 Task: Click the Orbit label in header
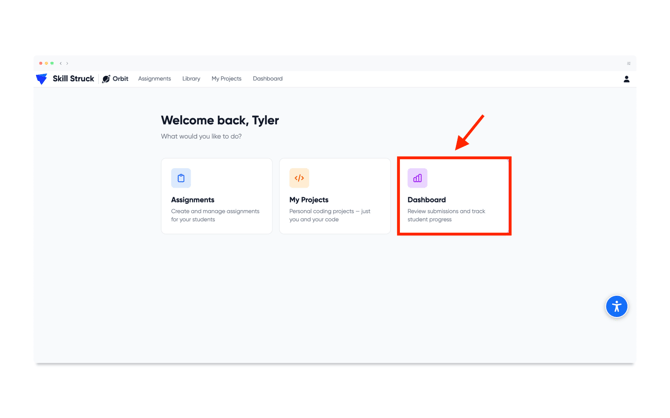click(x=120, y=79)
